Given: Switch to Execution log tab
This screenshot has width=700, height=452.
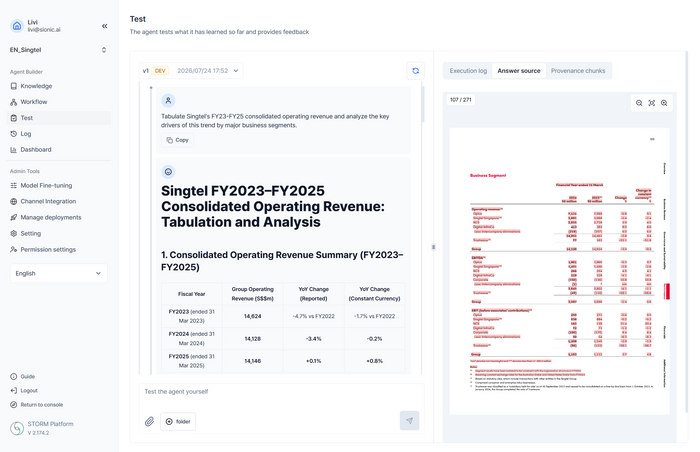Looking at the screenshot, I should pos(468,71).
